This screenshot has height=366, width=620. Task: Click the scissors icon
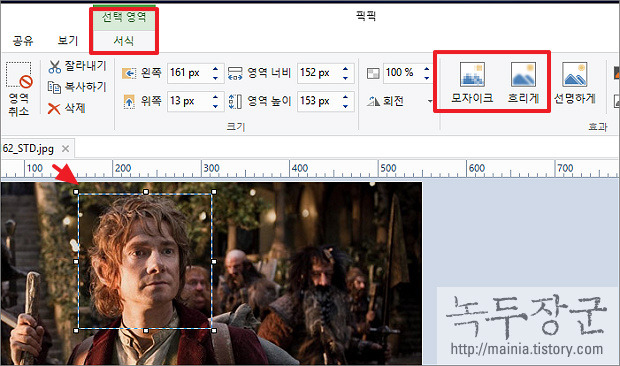tap(54, 66)
